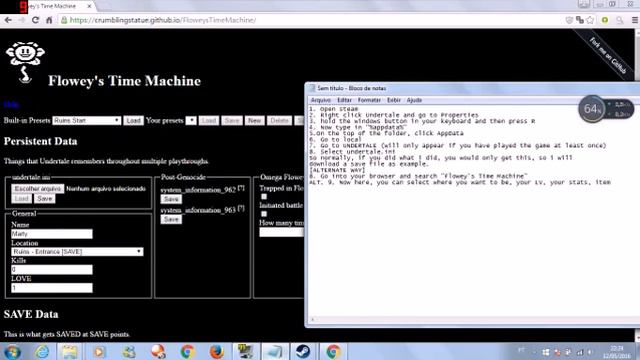This screenshot has height=360, width=640.
Task: Toggle the Initiated battle checkbox
Action: [x=264, y=214]
